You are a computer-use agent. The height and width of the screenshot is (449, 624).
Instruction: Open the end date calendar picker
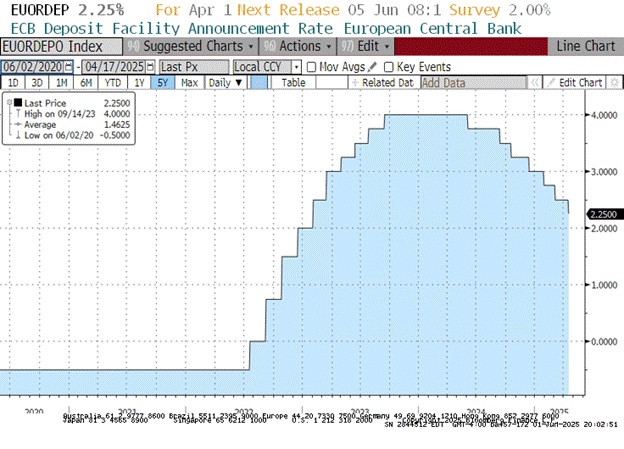[x=150, y=67]
